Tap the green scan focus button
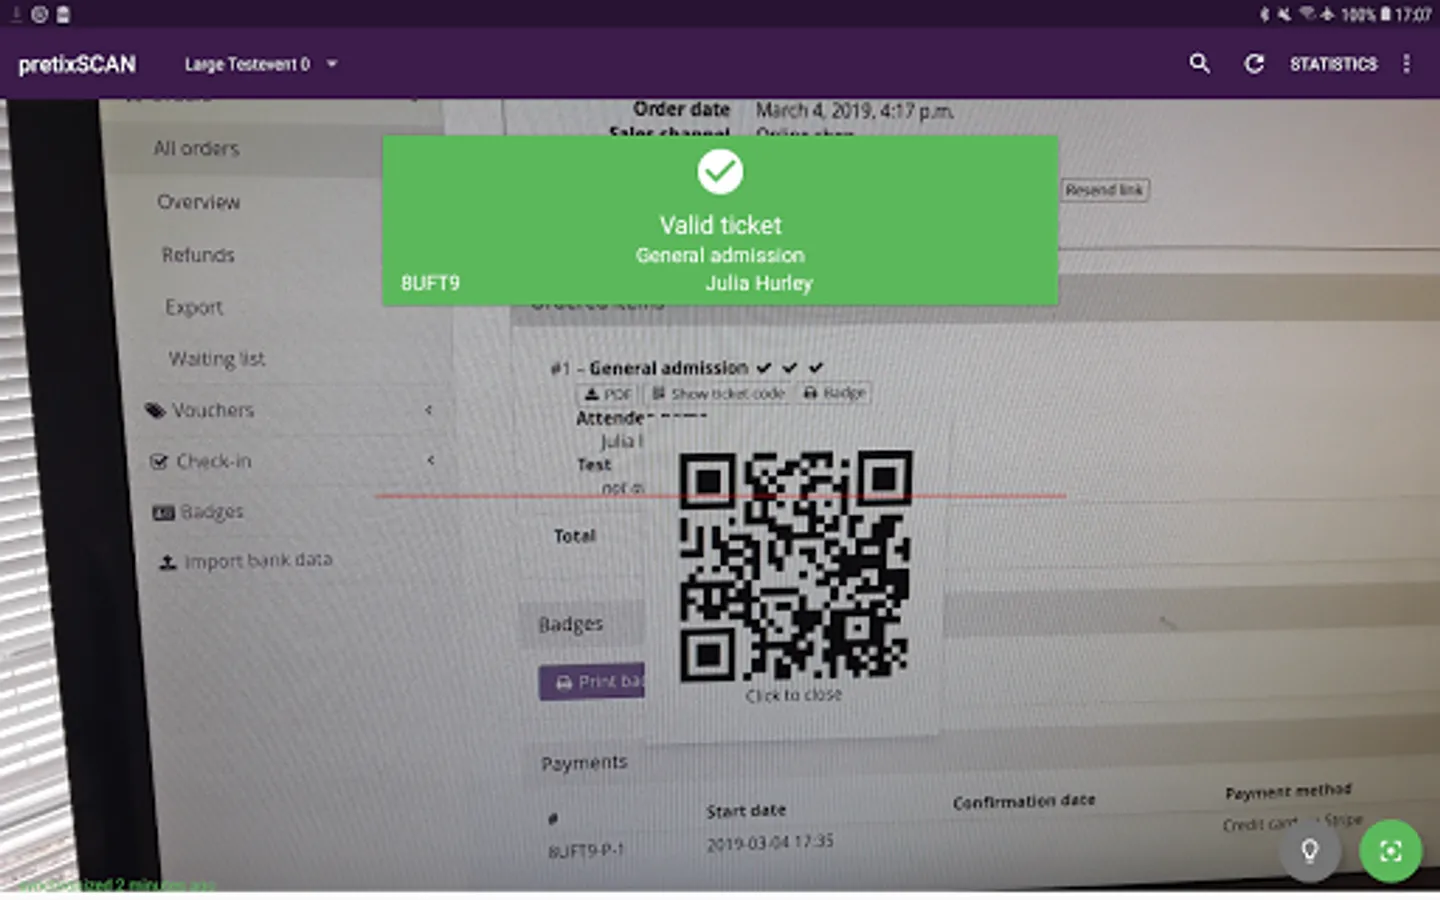 [1390, 851]
